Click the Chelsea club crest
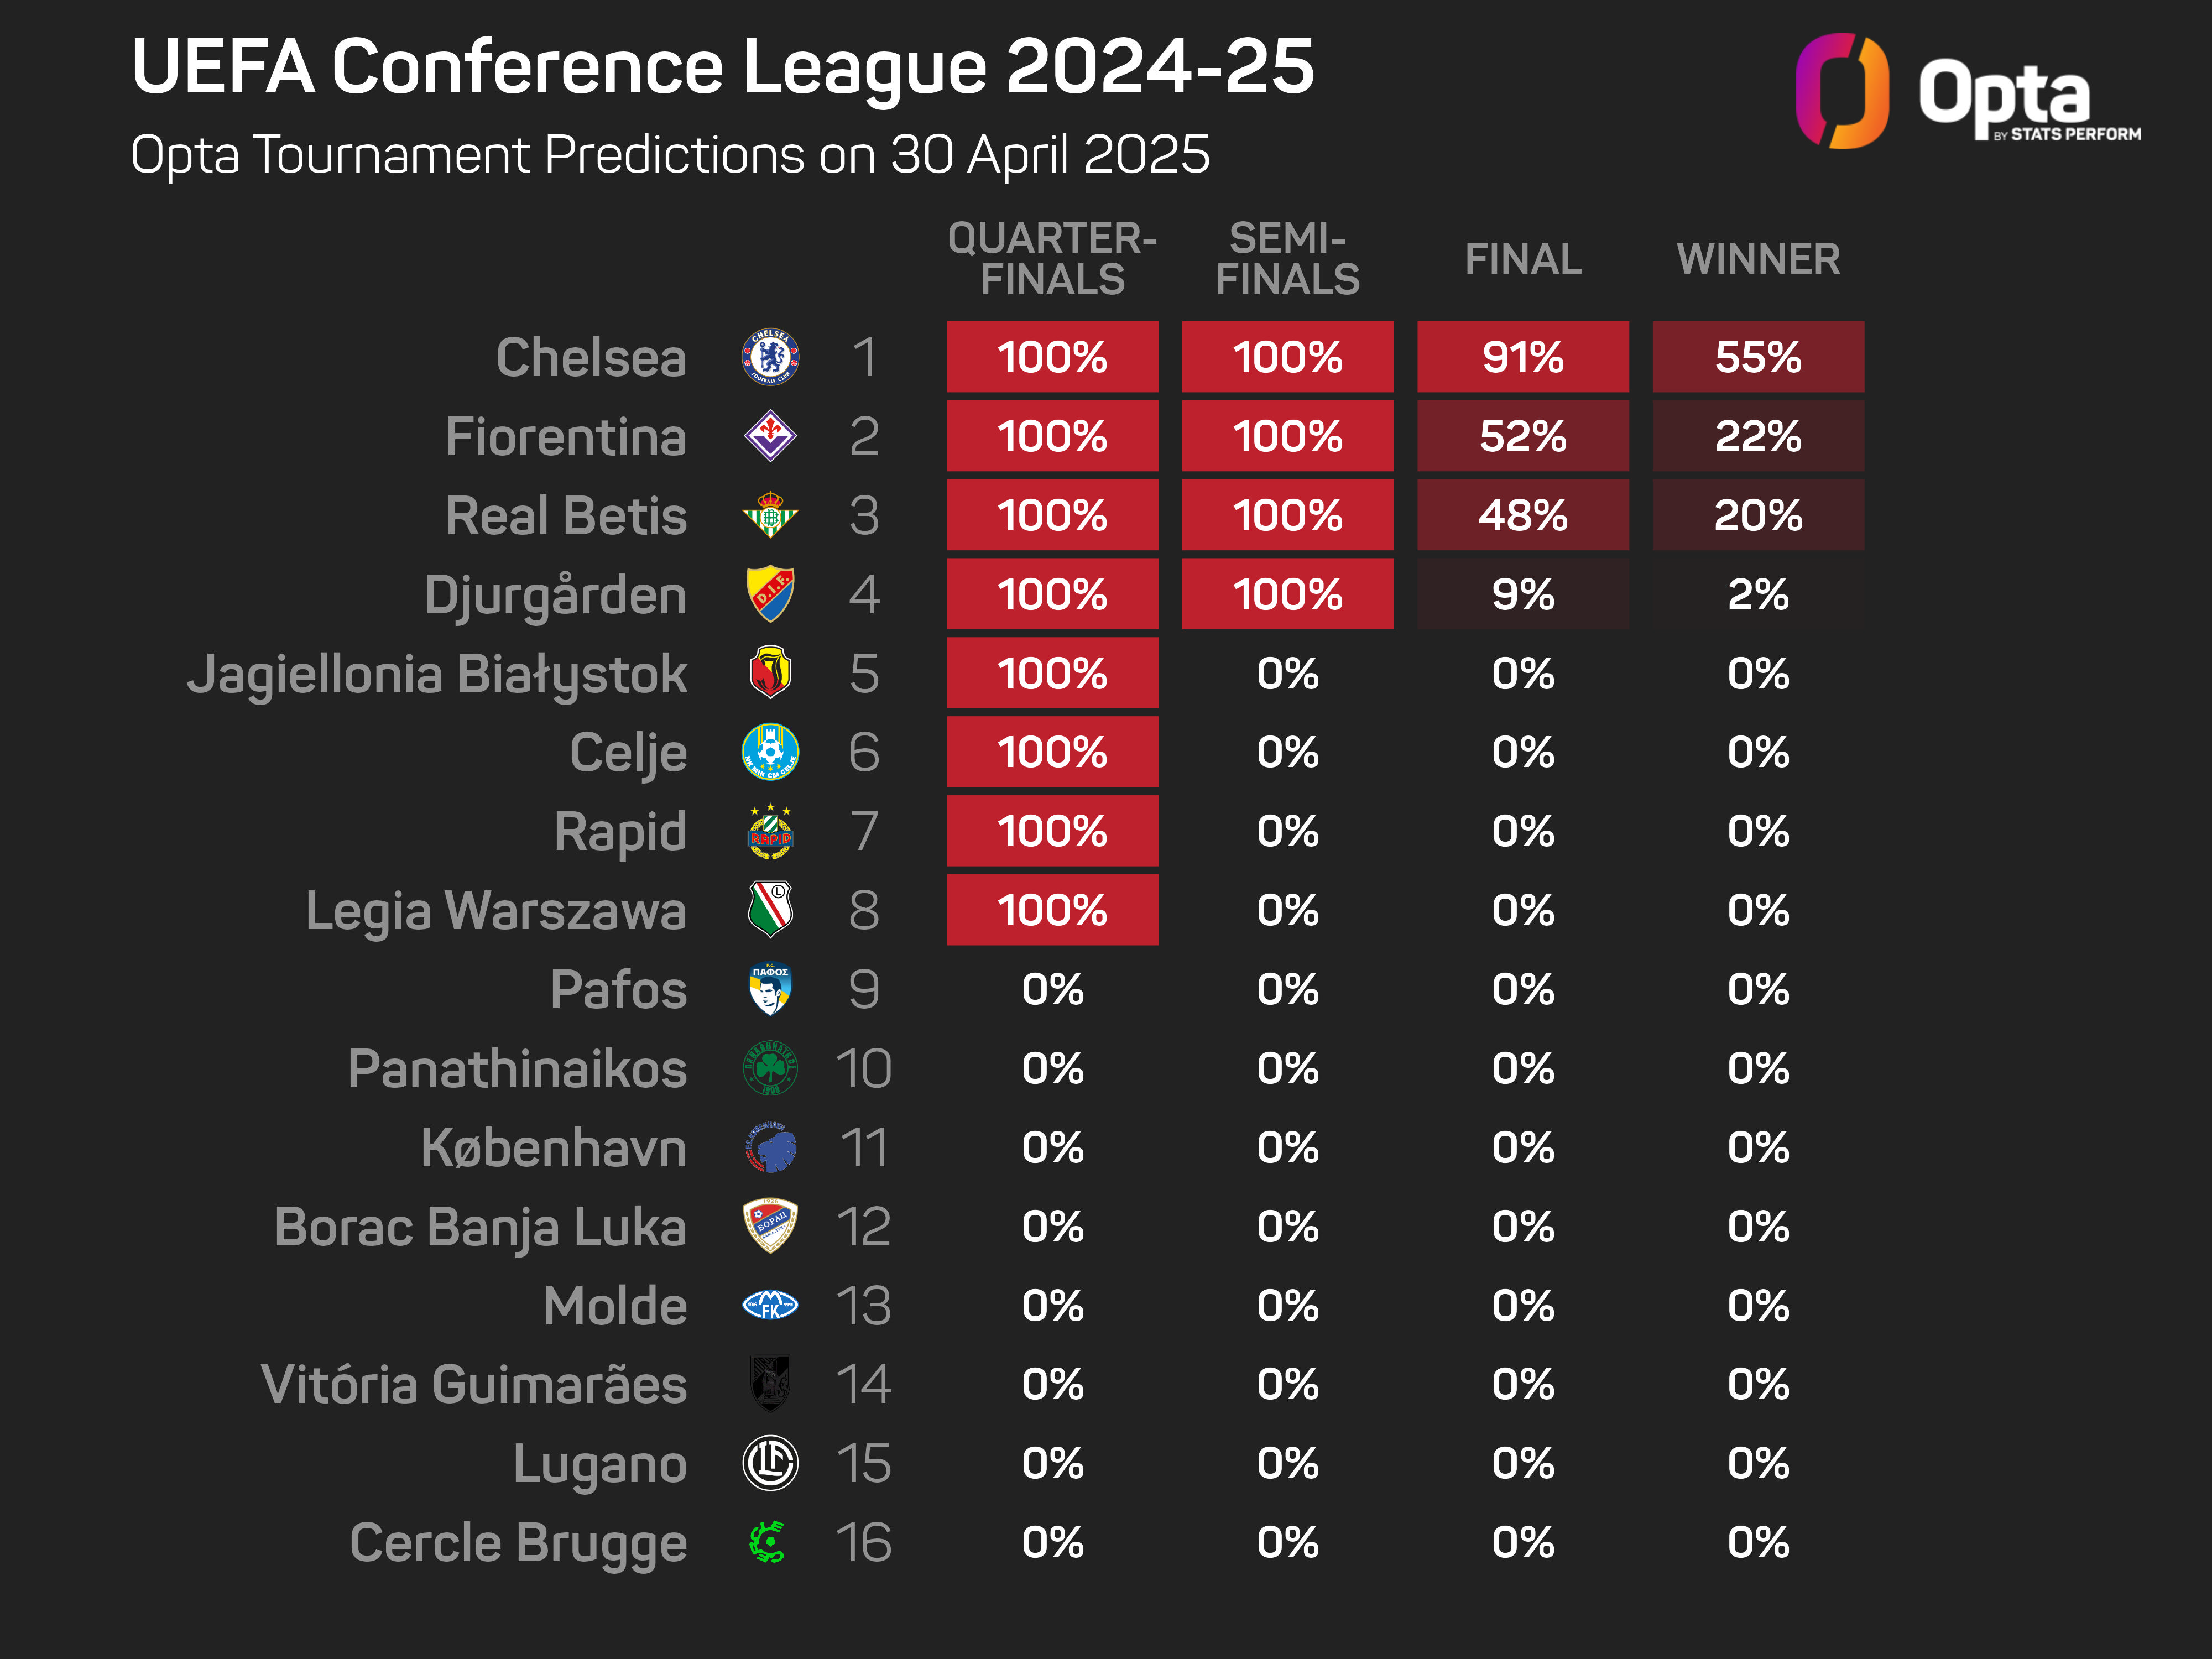The height and width of the screenshot is (1659, 2212). point(770,357)
